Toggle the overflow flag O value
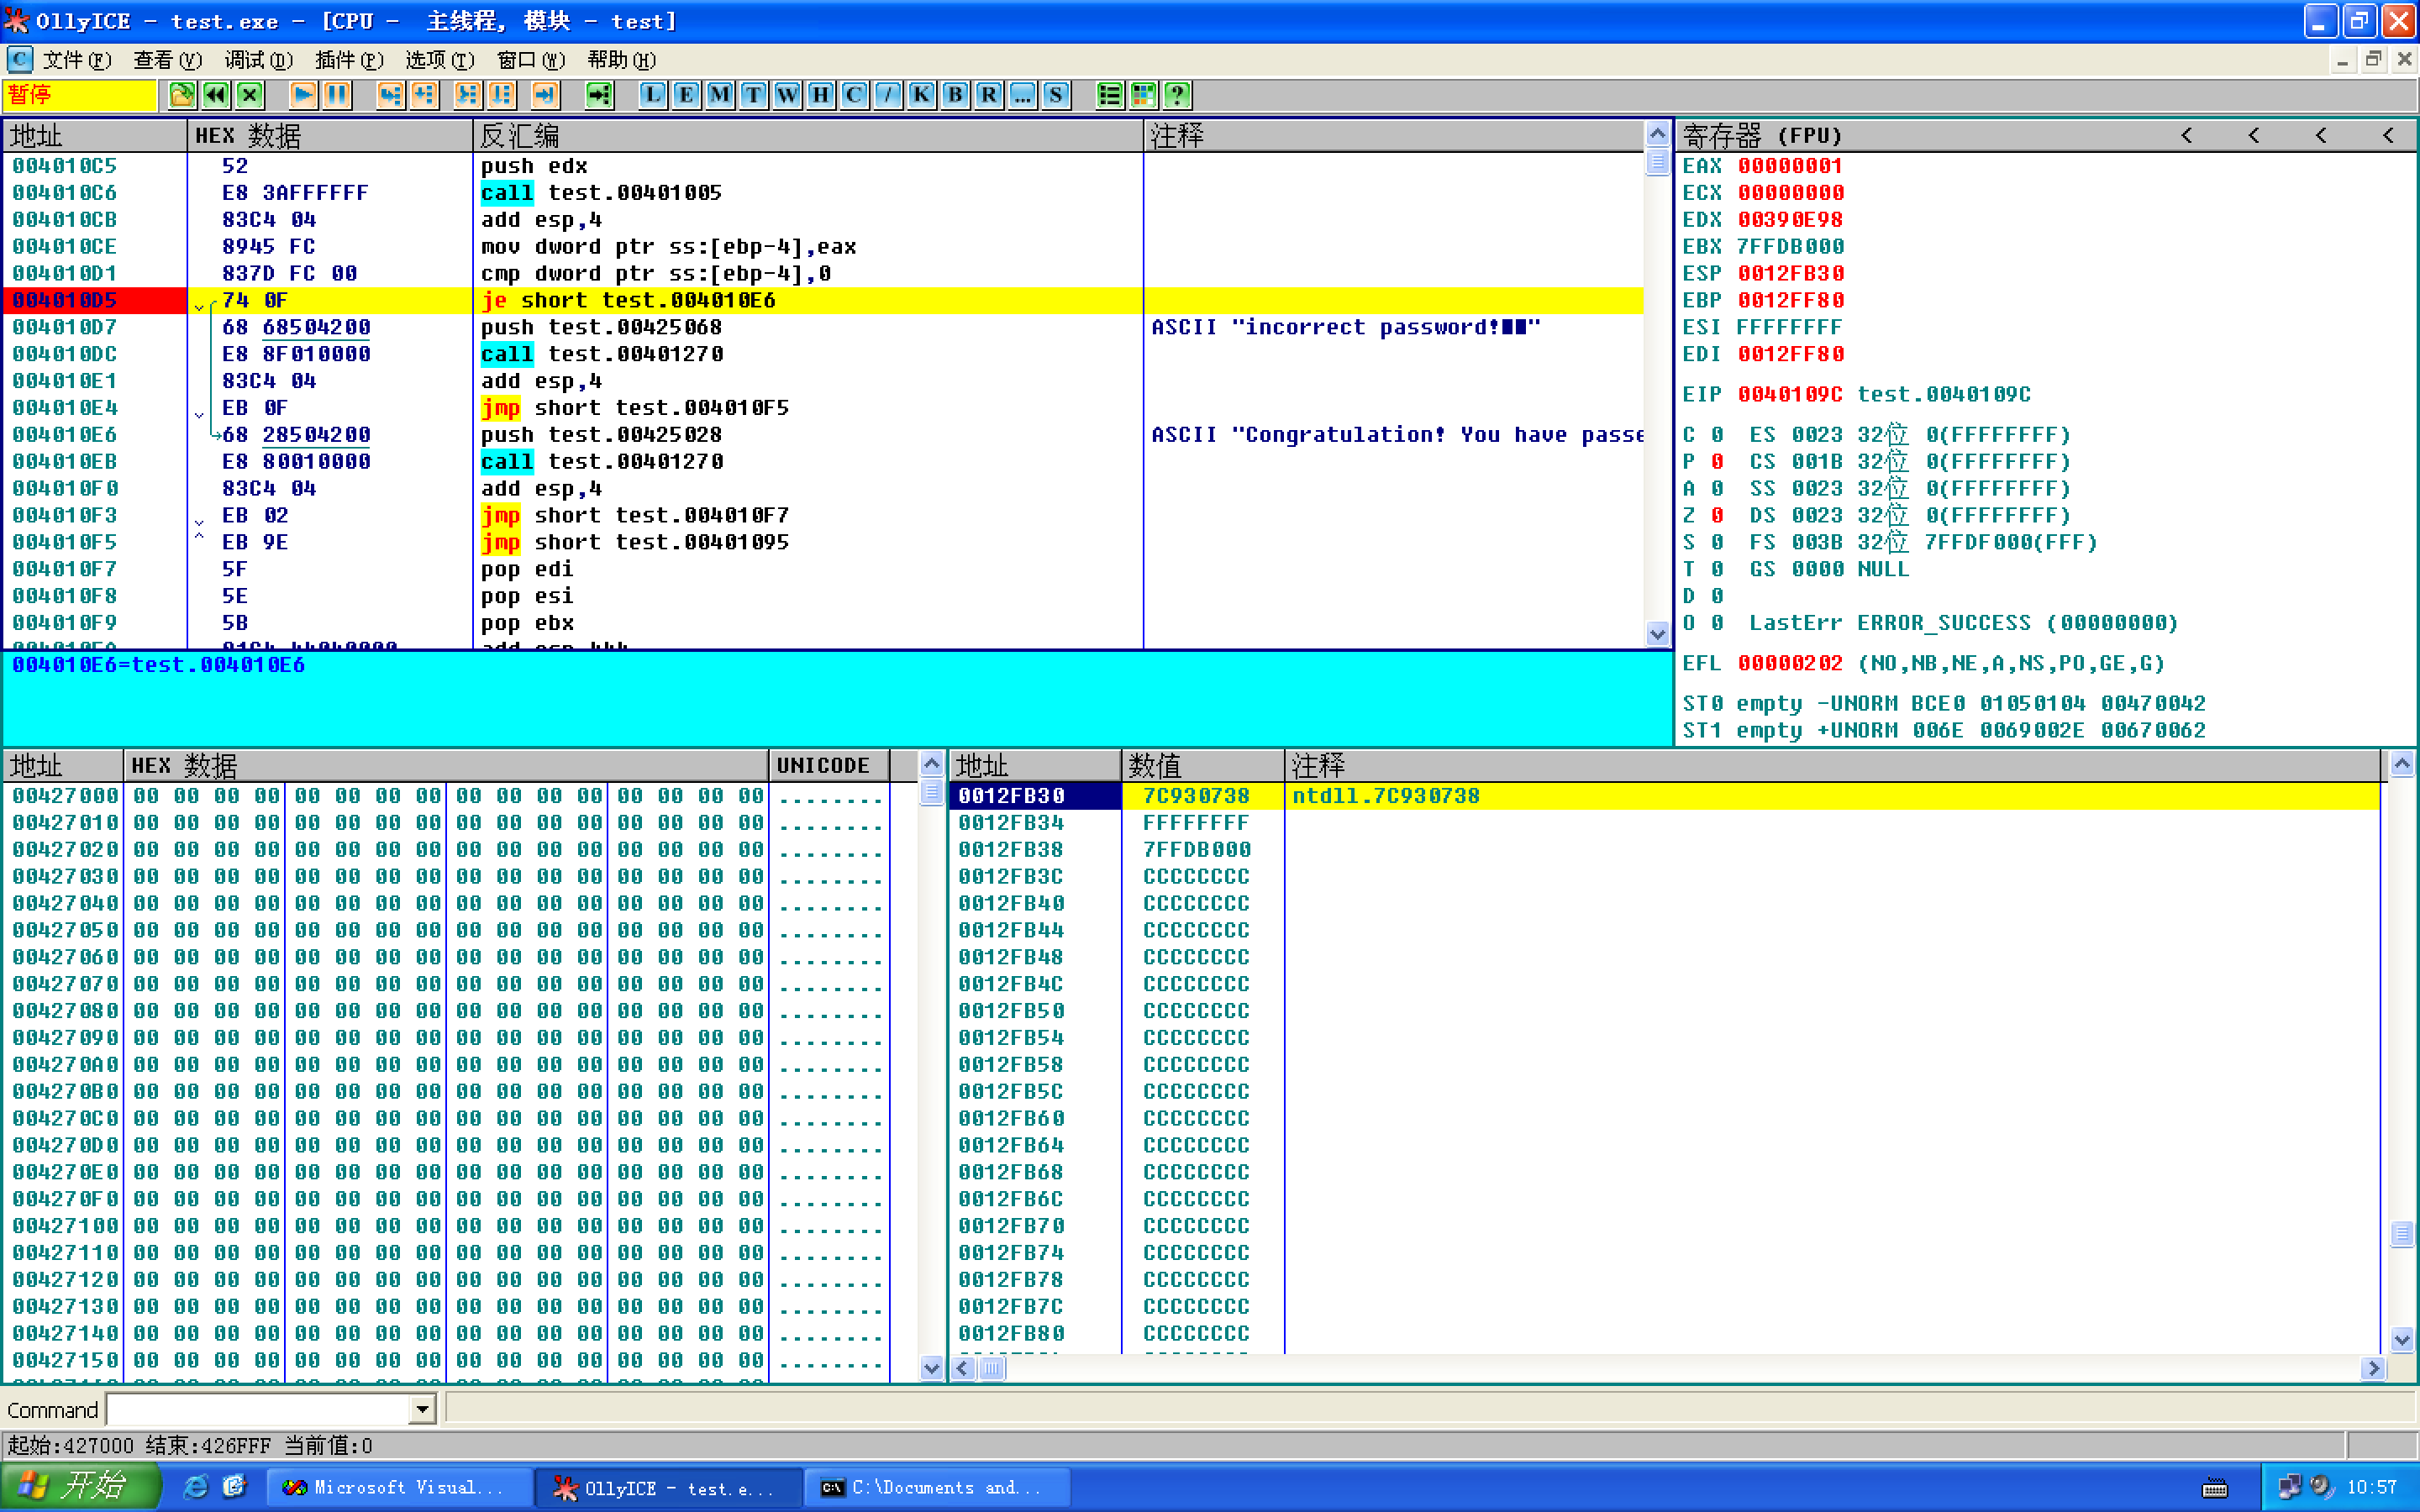Viewport: 2420px width, 1512px height. [1717, 623]
